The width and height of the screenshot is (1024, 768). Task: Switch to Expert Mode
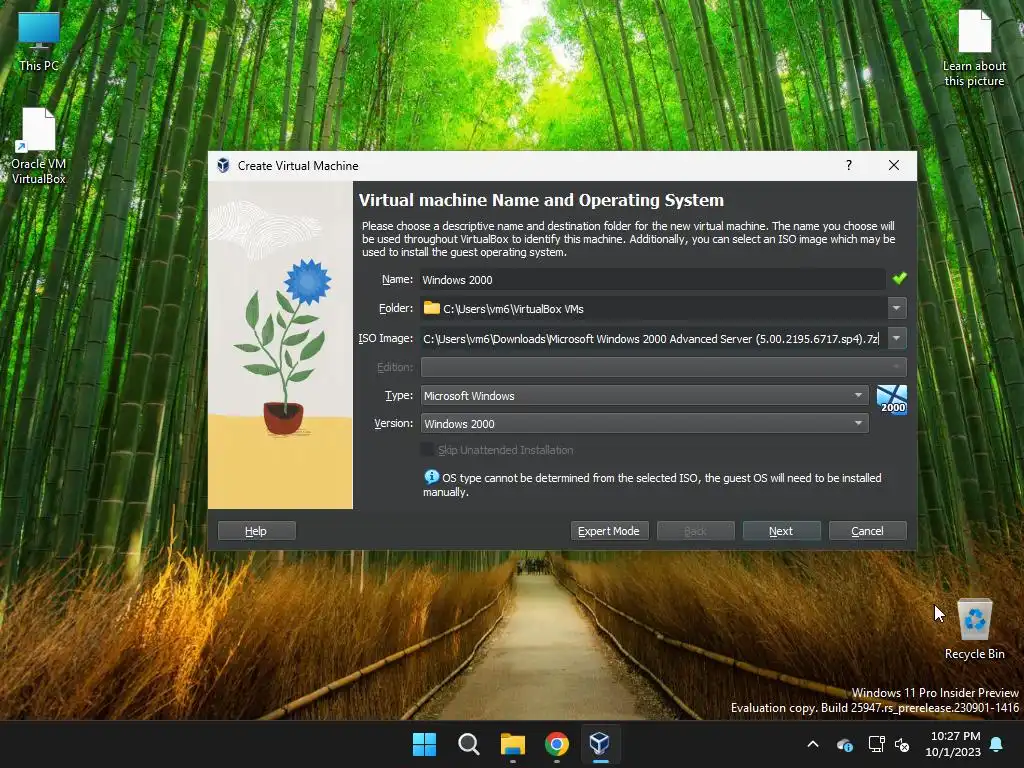click(x=609, y=531)
